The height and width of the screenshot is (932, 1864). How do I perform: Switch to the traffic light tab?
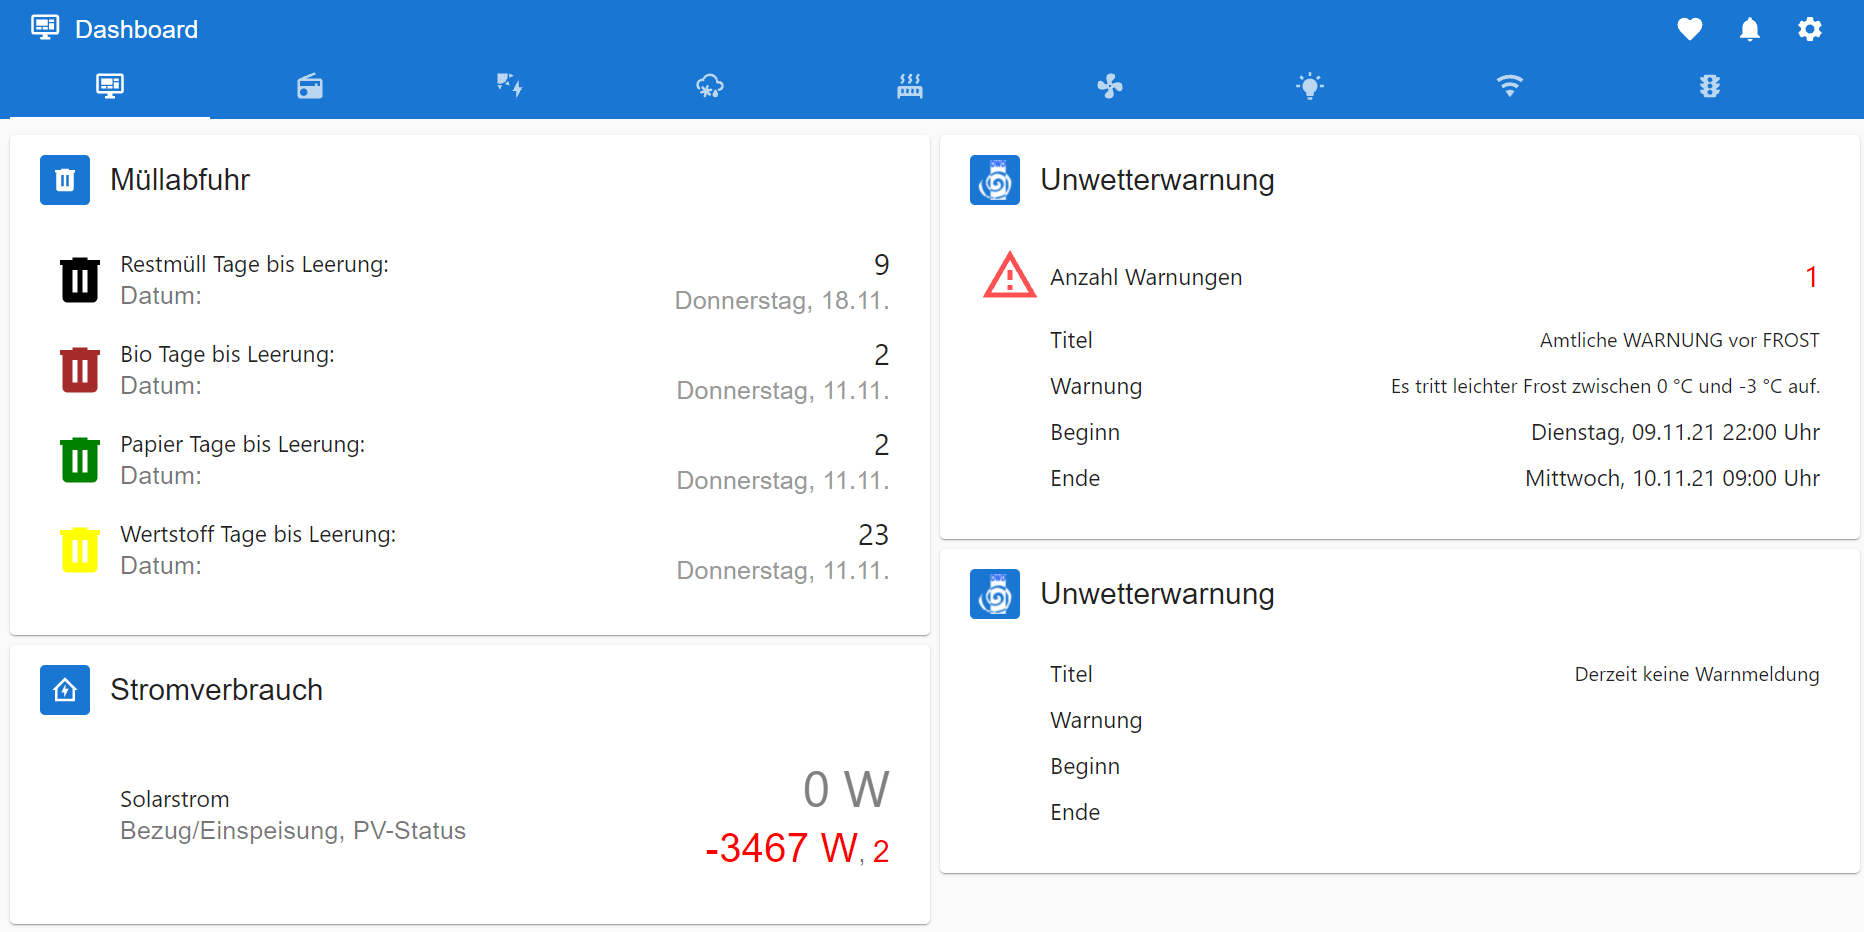coord(1710,86)
